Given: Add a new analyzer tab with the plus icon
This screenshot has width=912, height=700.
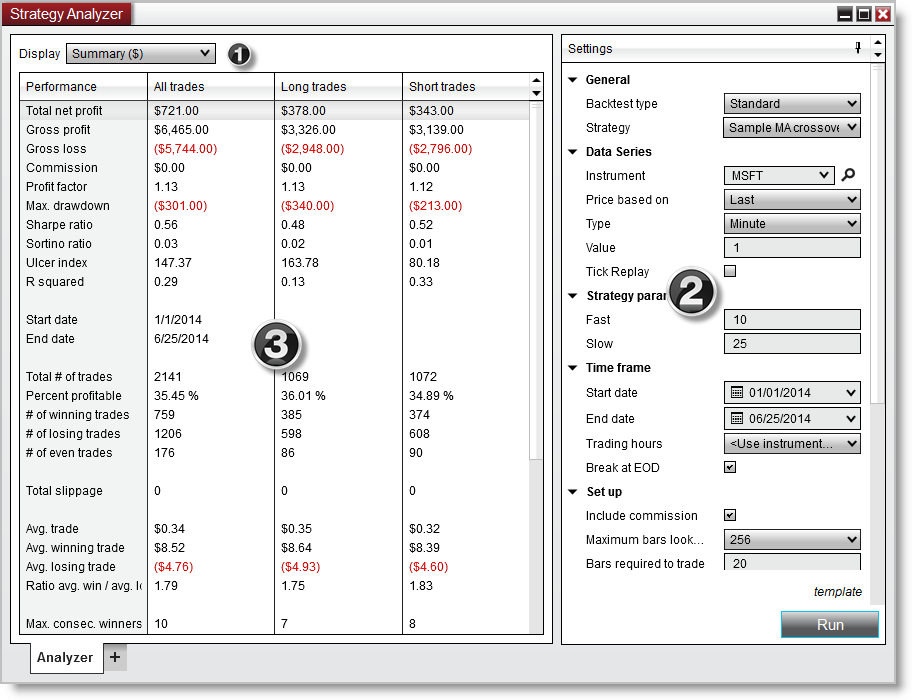Looking at the screenshot, I should 115,658.
